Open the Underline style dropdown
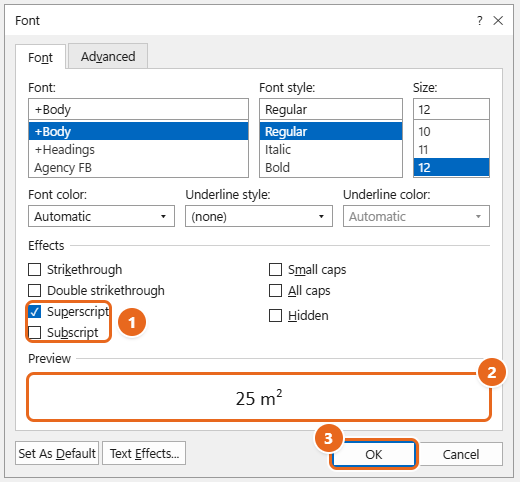The height and width of the screenshot is (482, 520). pyautogui.click(x=259, y=216)
